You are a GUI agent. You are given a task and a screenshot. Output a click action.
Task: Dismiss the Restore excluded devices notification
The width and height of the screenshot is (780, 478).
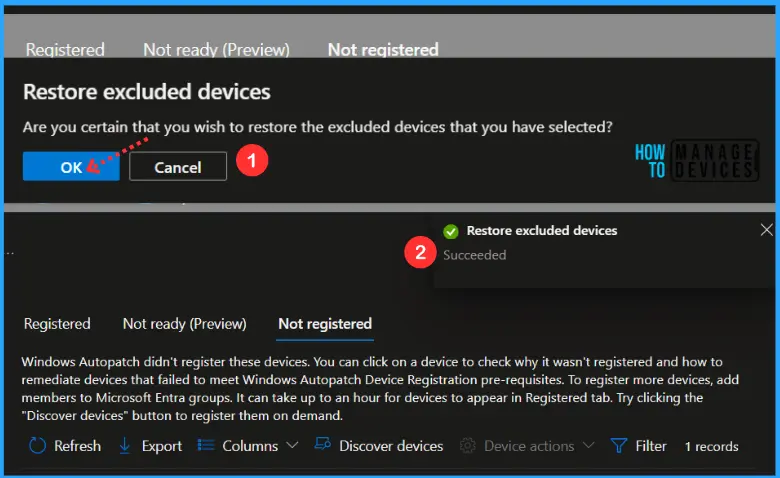tap(766, 230)
